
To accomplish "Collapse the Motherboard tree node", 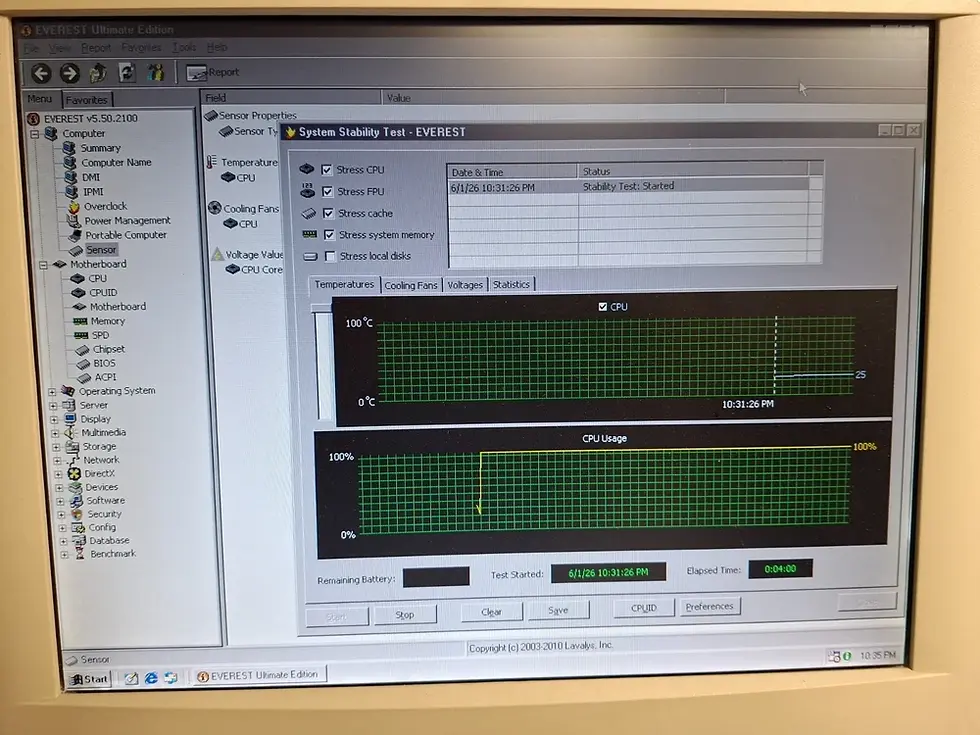I will [x=43, y=265].
